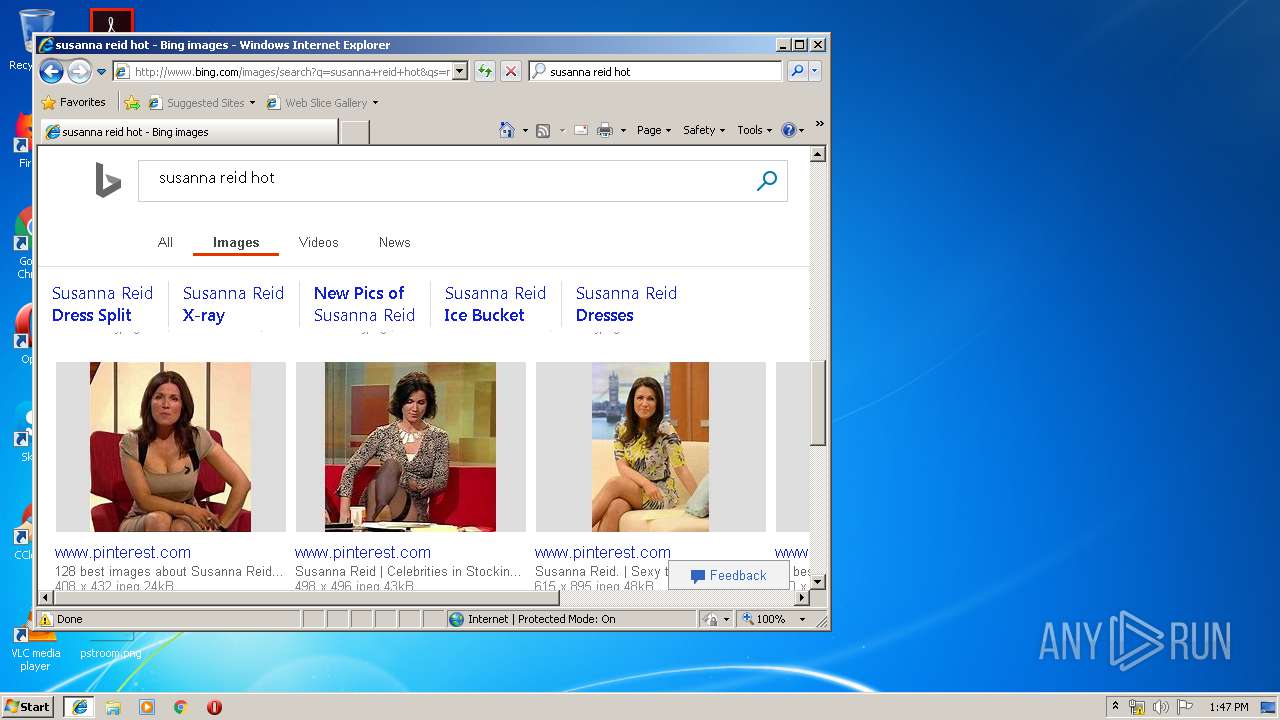Open third image thumbnail with Tower Bridge
The image size is (1280, 720).
650,447
